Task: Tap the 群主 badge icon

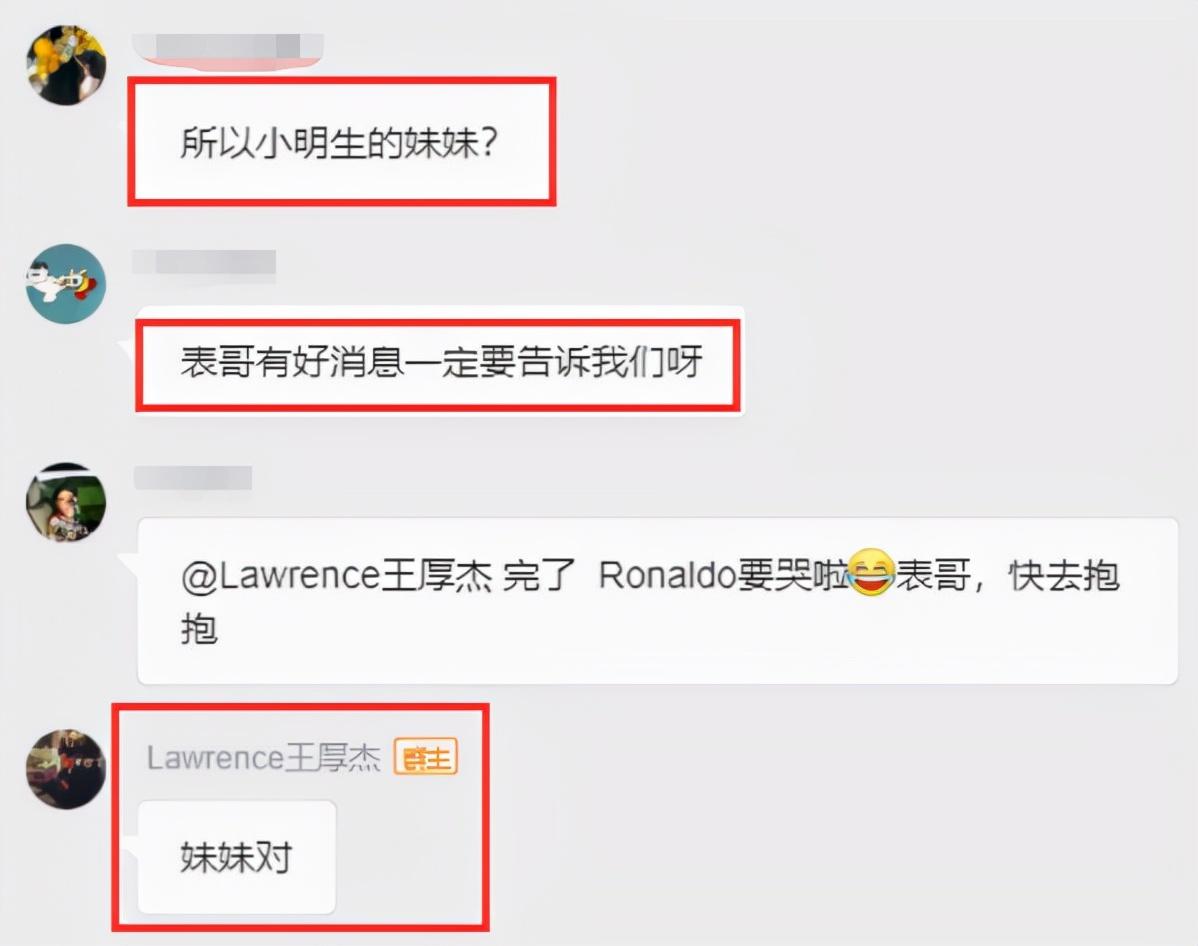Action: [x=426, y=757]
